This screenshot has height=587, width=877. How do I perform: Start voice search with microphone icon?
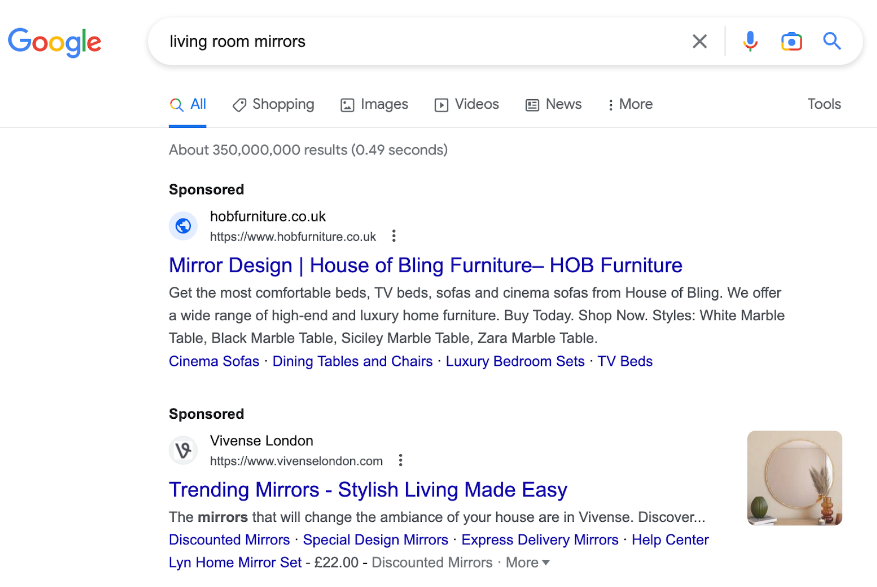click(x=750, y=41)
